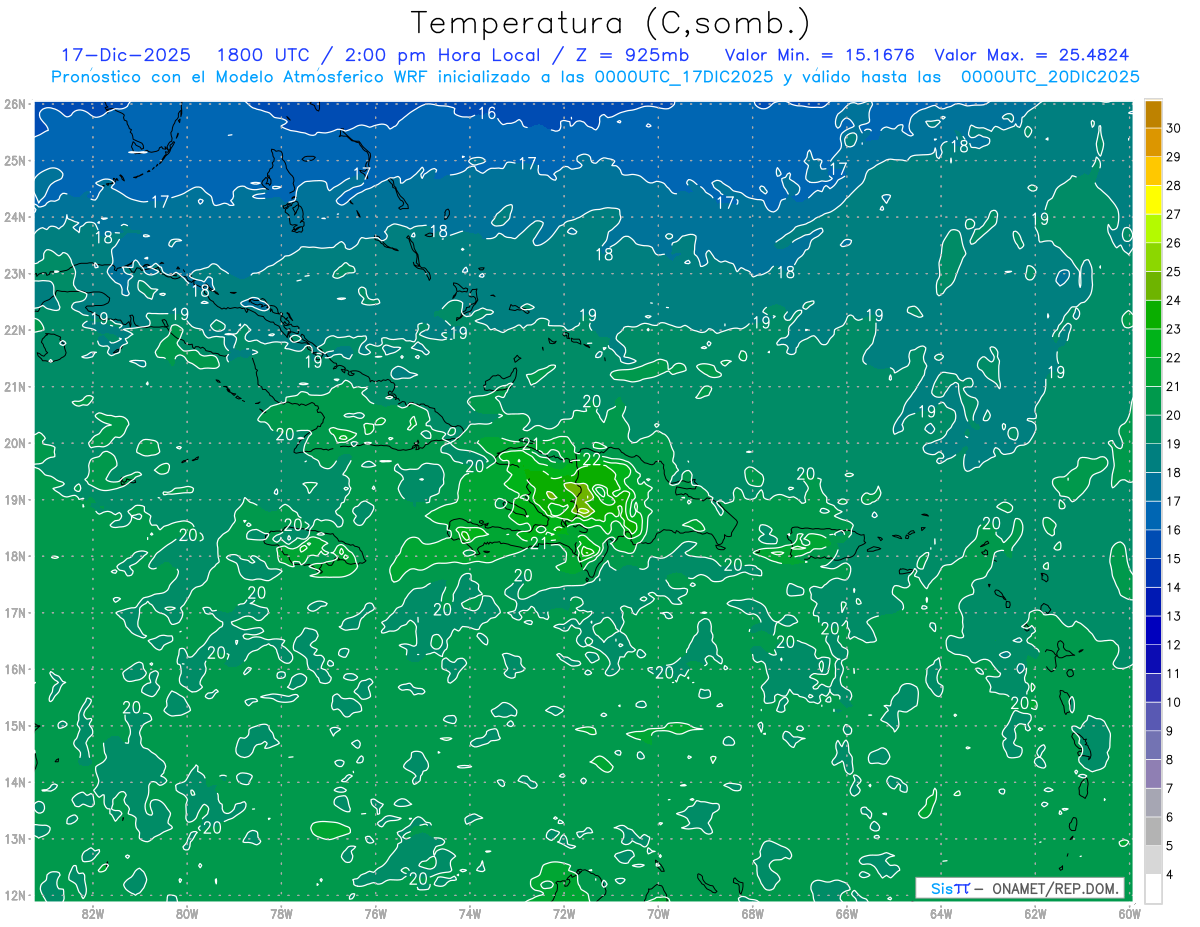This screenshot has height=927, width=1200.
Task: Click latitude axis label 26N
Action: tap(14, 104)
